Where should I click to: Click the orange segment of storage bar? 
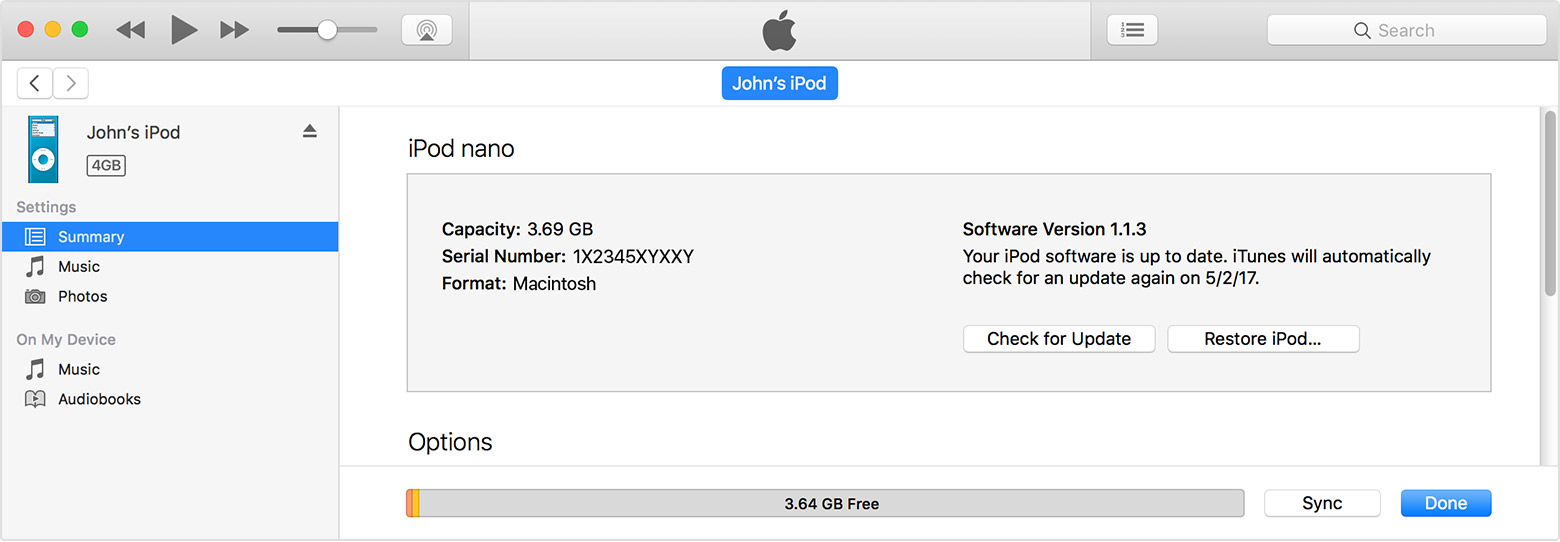tap(410, 503)
